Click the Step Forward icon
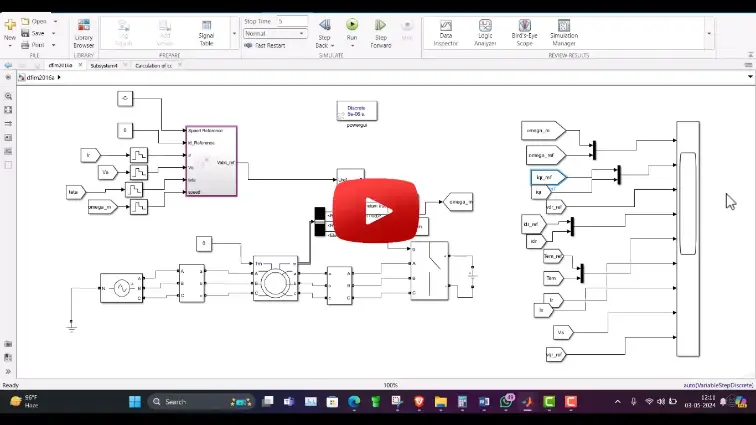 pyautogui.click(x=381, y=30)
